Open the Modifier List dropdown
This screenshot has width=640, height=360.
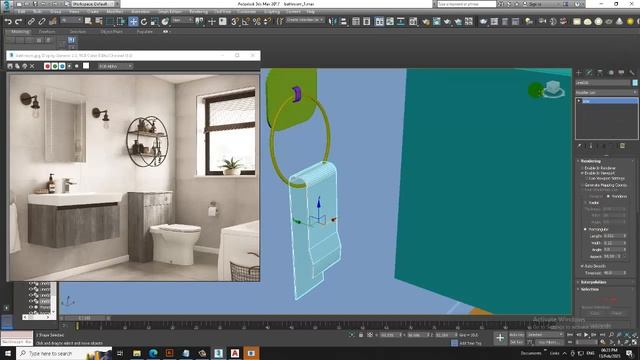(x=607, y=93)
